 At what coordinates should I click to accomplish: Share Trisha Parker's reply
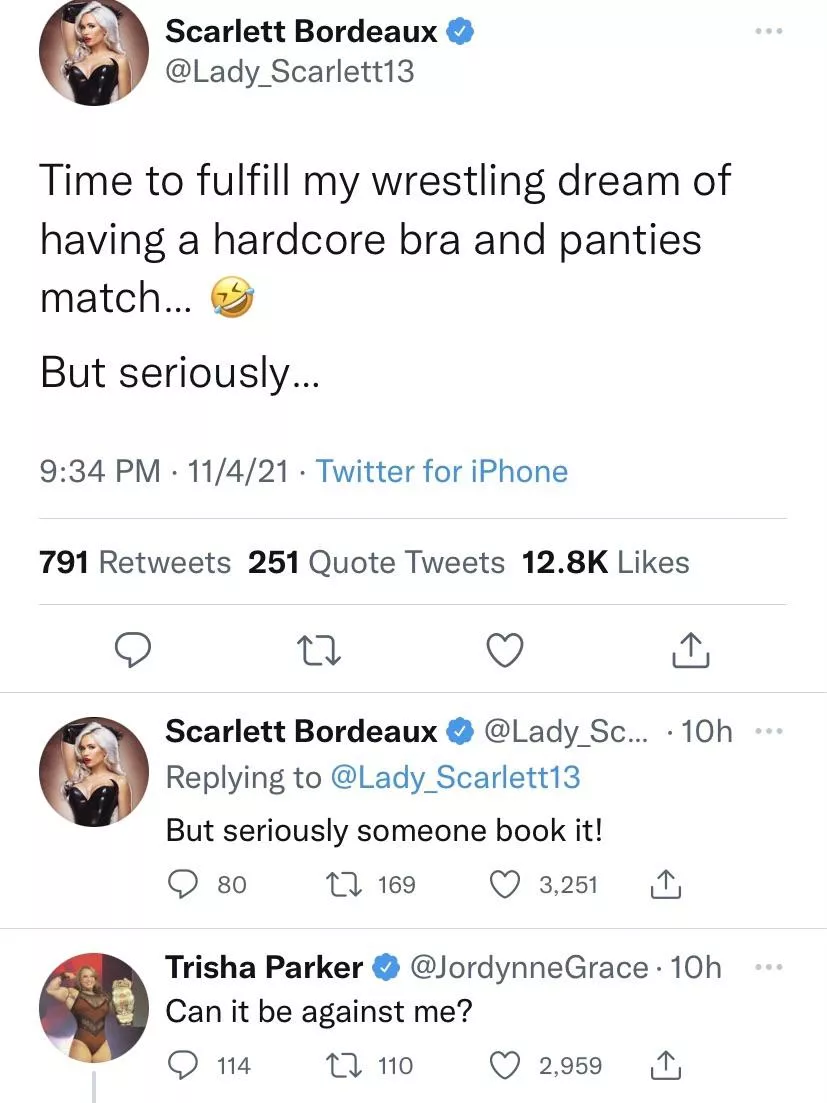click(665, 1065)
